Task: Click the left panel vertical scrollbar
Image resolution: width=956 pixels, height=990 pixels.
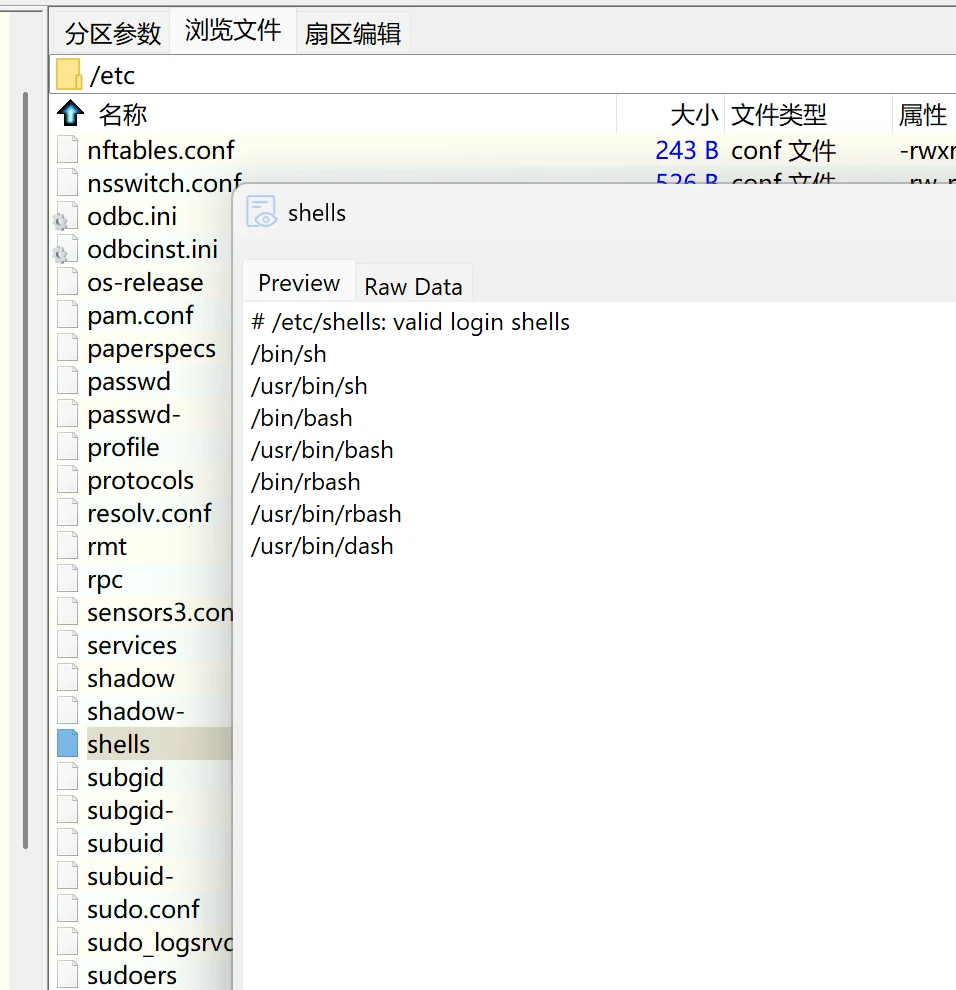Action: (x=26, y=470)
